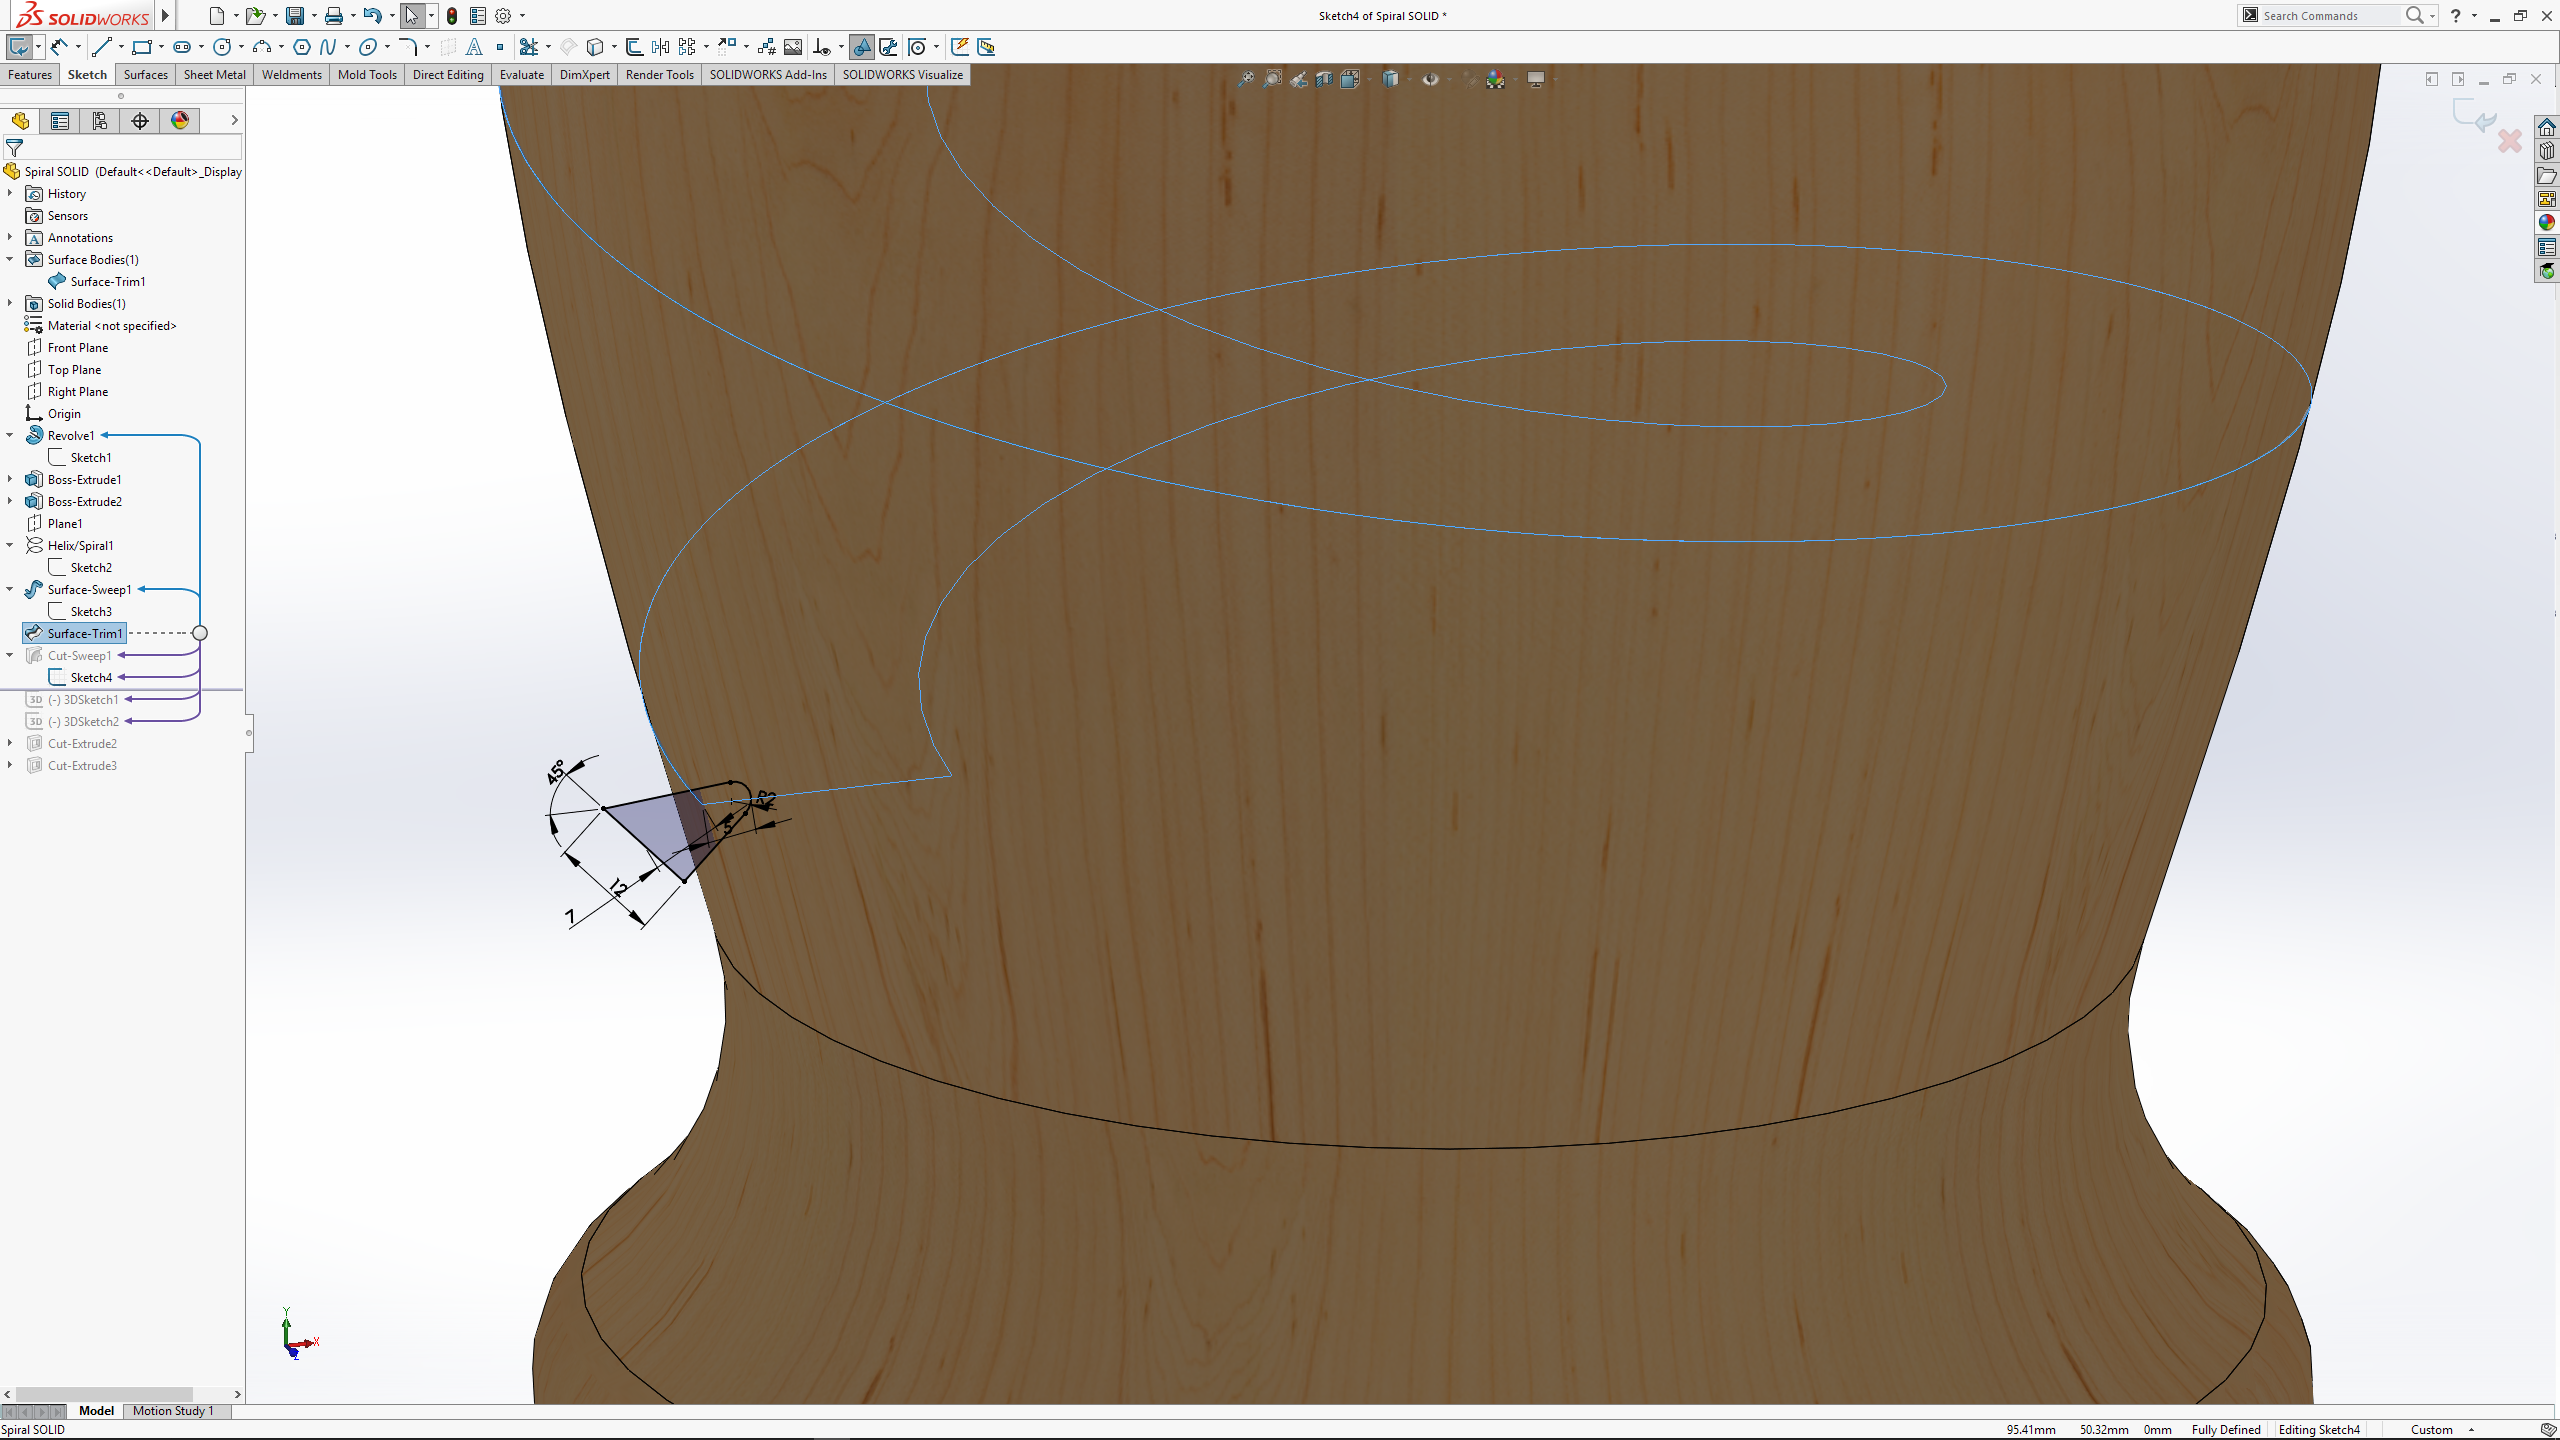Select the sketch Text tool
Viewport: 2560px width, 1440px height.
(474, 47)
